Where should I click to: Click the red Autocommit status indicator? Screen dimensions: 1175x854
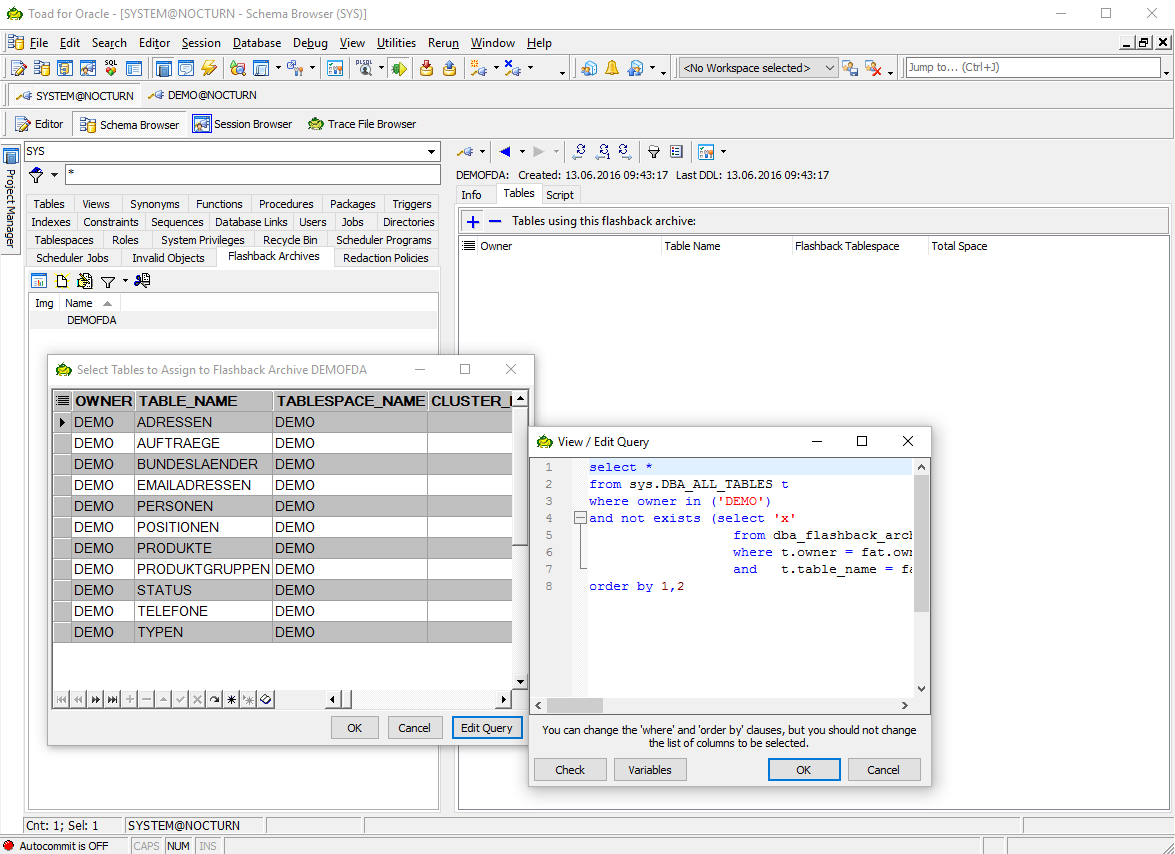pos(9,846)
